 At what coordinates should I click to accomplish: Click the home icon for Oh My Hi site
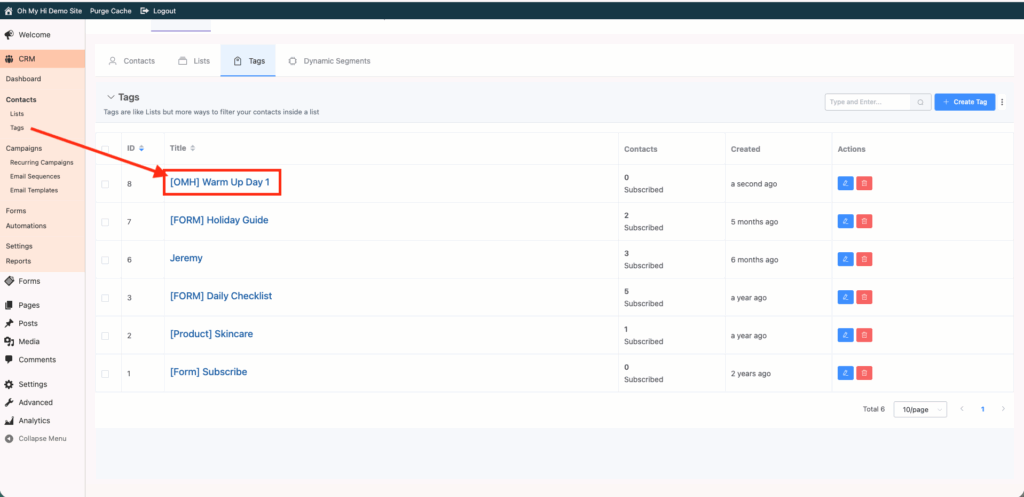coord(8,10)
